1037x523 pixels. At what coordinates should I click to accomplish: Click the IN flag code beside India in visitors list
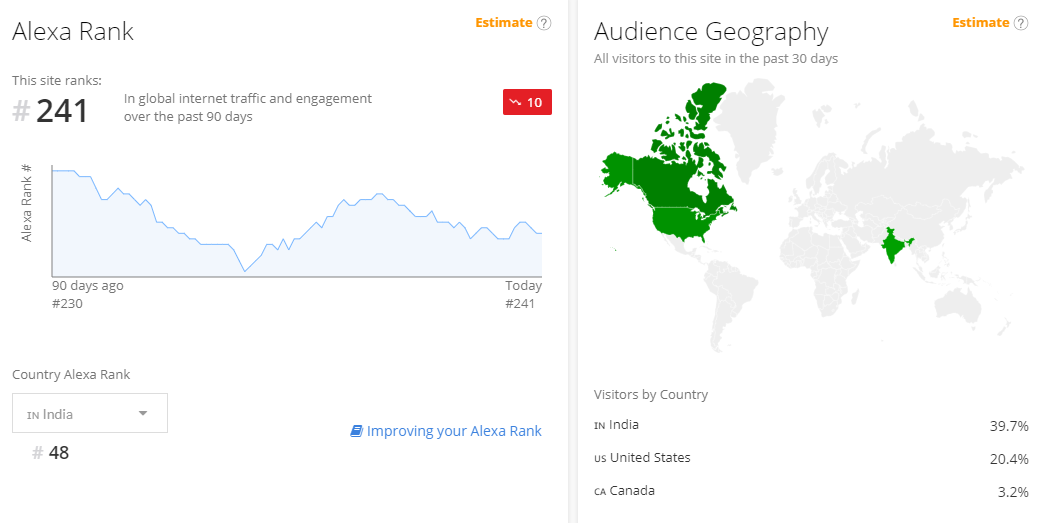(599, 426)
